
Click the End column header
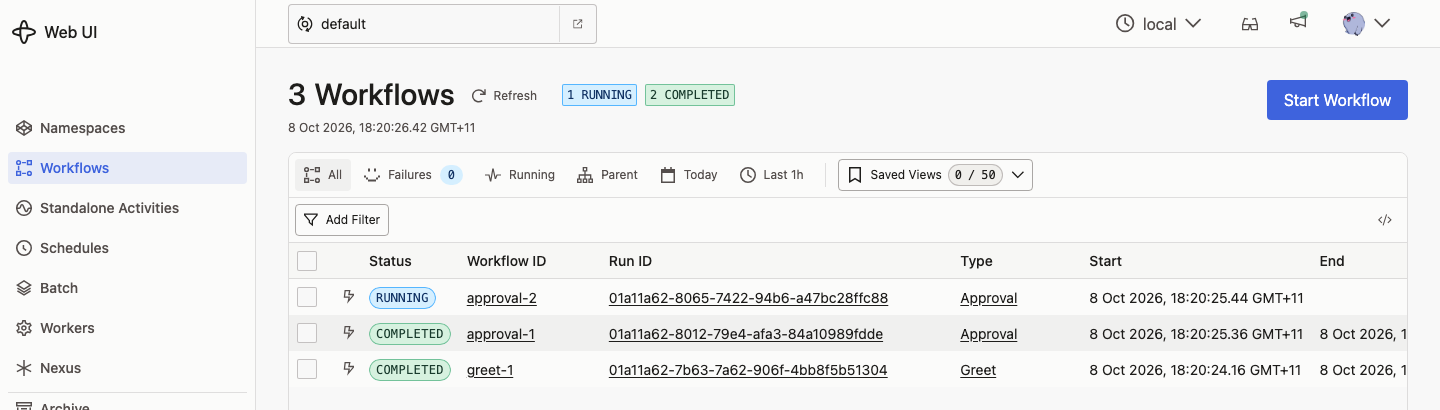click(x=1332, y=261)
